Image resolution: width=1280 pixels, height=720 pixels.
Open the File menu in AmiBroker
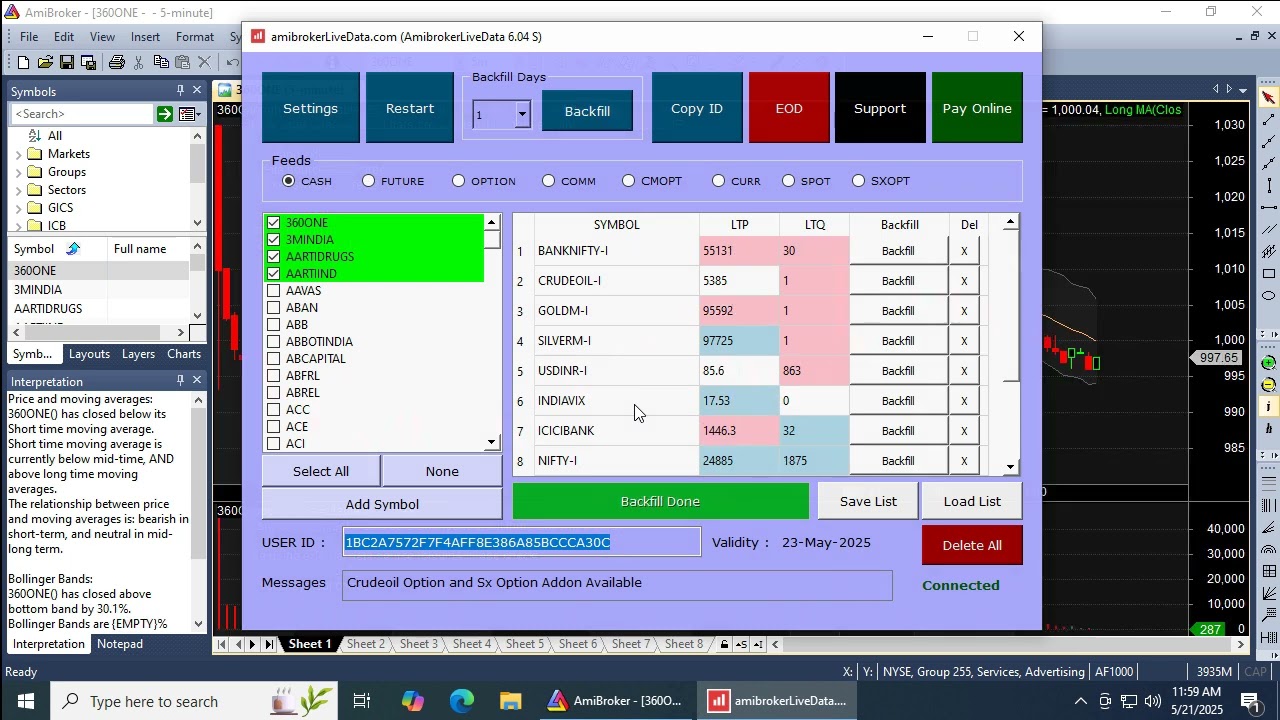pyautogui.click(x=29, y=37)
